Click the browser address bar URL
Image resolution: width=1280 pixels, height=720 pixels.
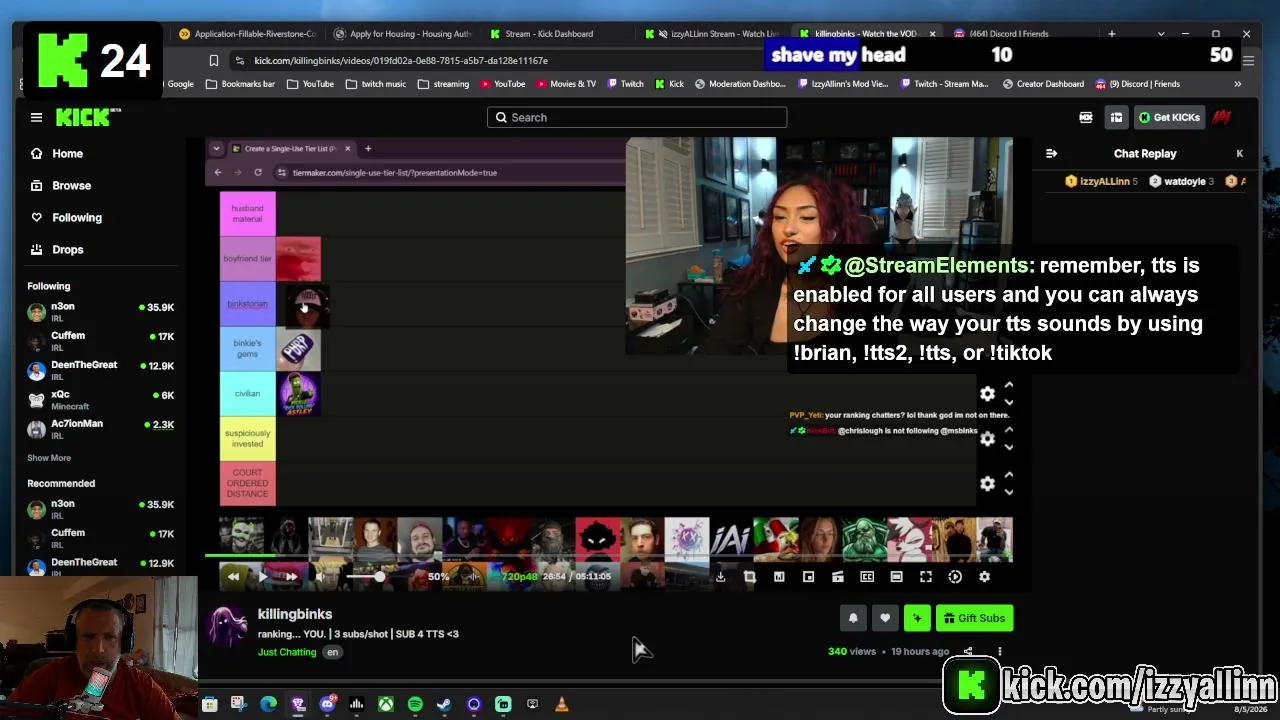401,61
